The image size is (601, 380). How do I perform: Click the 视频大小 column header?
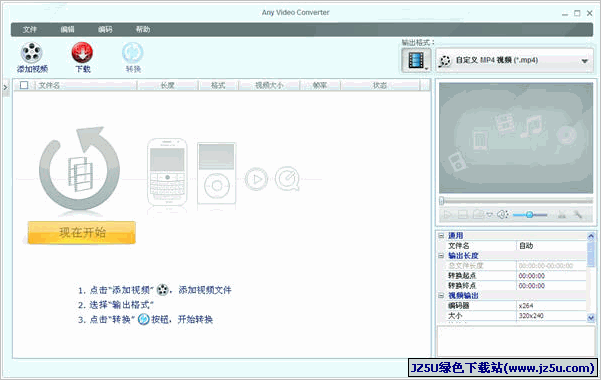click(x=269, y=85)
